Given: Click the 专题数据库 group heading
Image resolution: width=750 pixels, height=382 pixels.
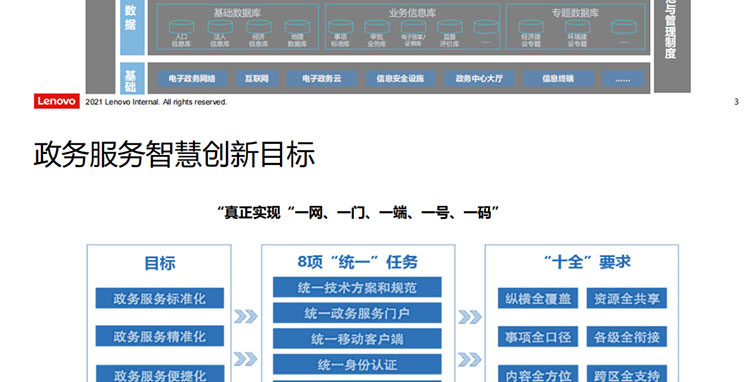Looking at the screenshot, I should click(575, 13).
